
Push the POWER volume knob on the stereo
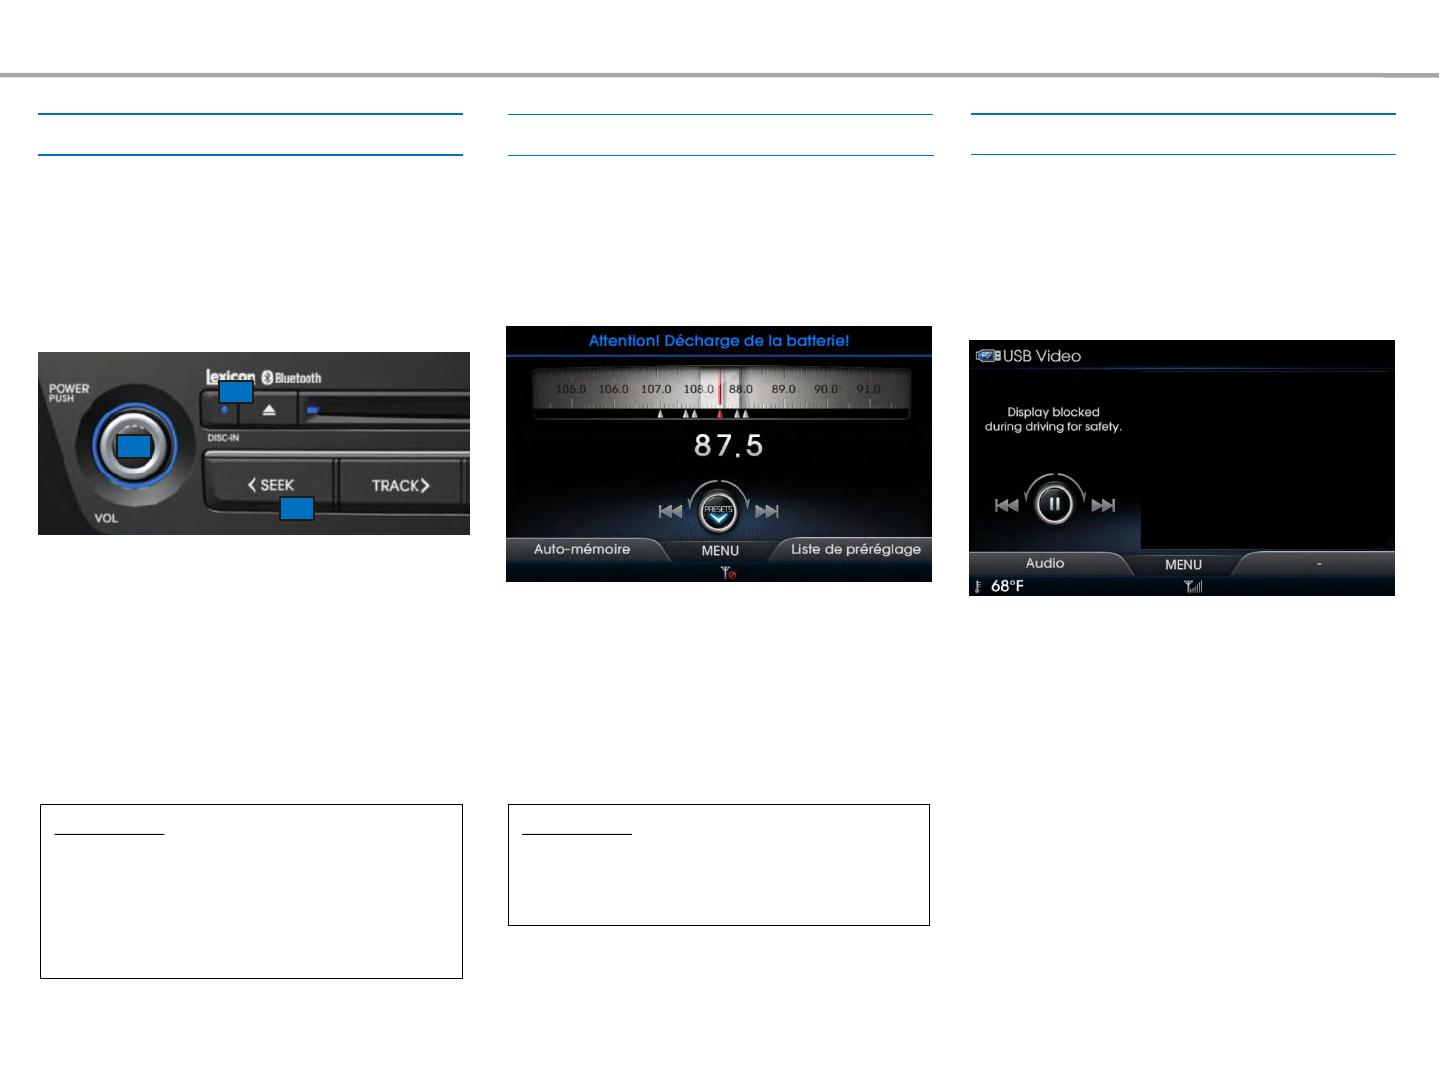coord(134,446)
